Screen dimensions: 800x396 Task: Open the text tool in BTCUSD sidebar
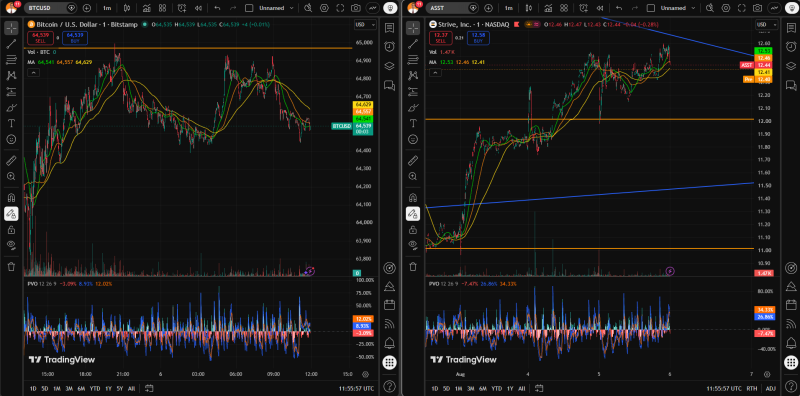point(11,123)
